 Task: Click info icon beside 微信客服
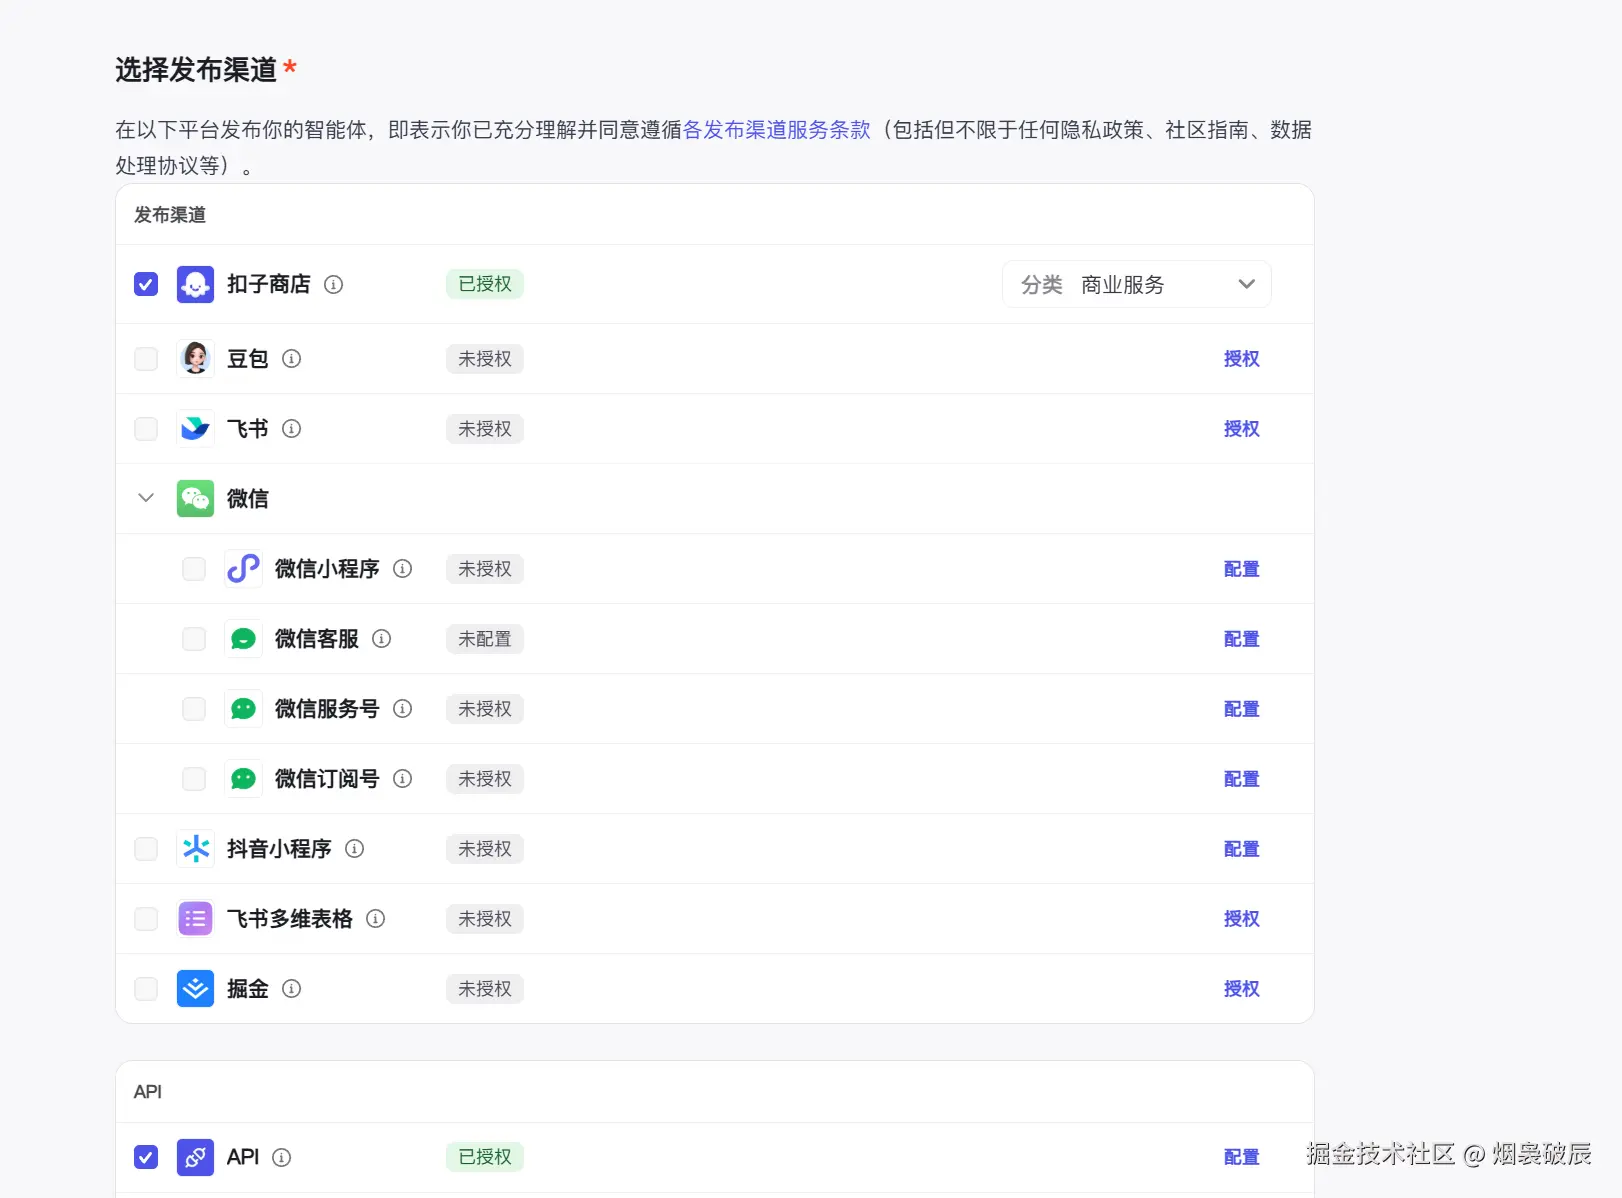[x=382, y=638]
